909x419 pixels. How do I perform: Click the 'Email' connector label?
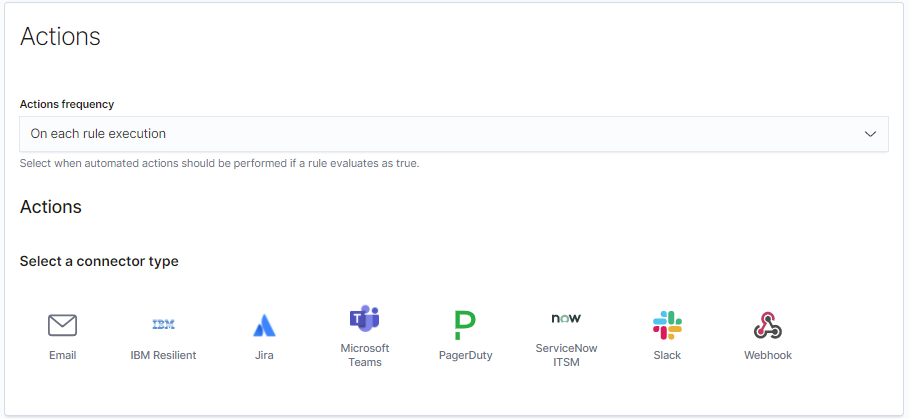pos(63,355)
